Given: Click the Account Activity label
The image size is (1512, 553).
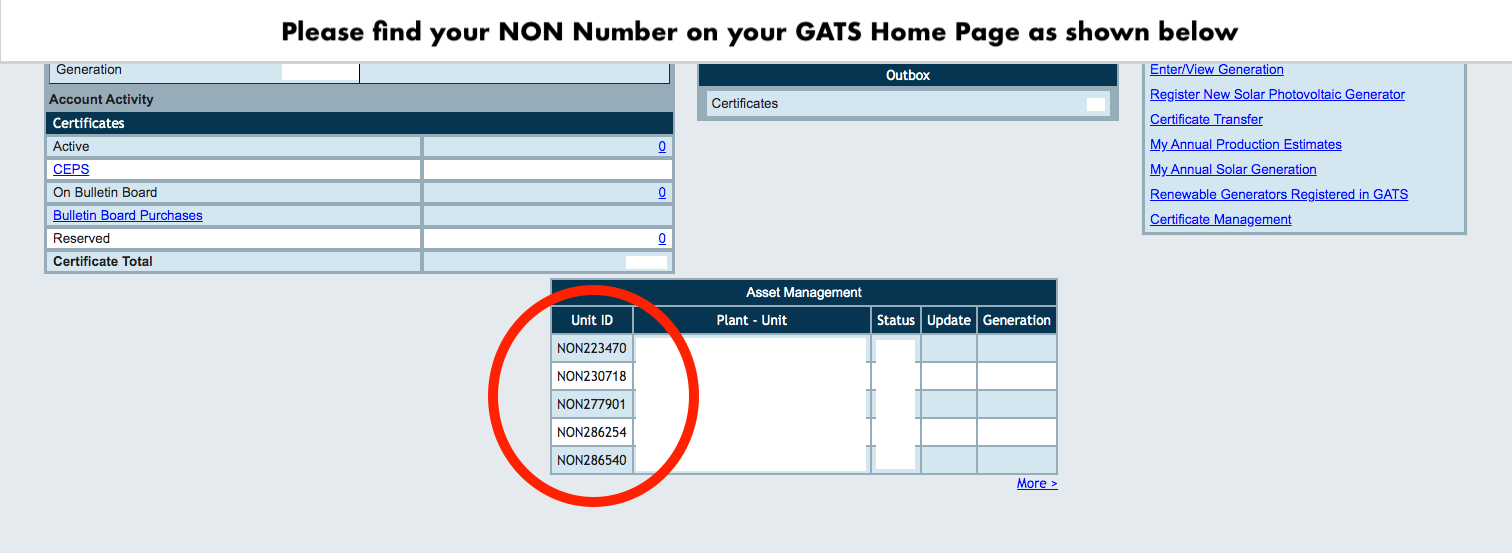Looking at the screenshot, I should pos(102,99).
